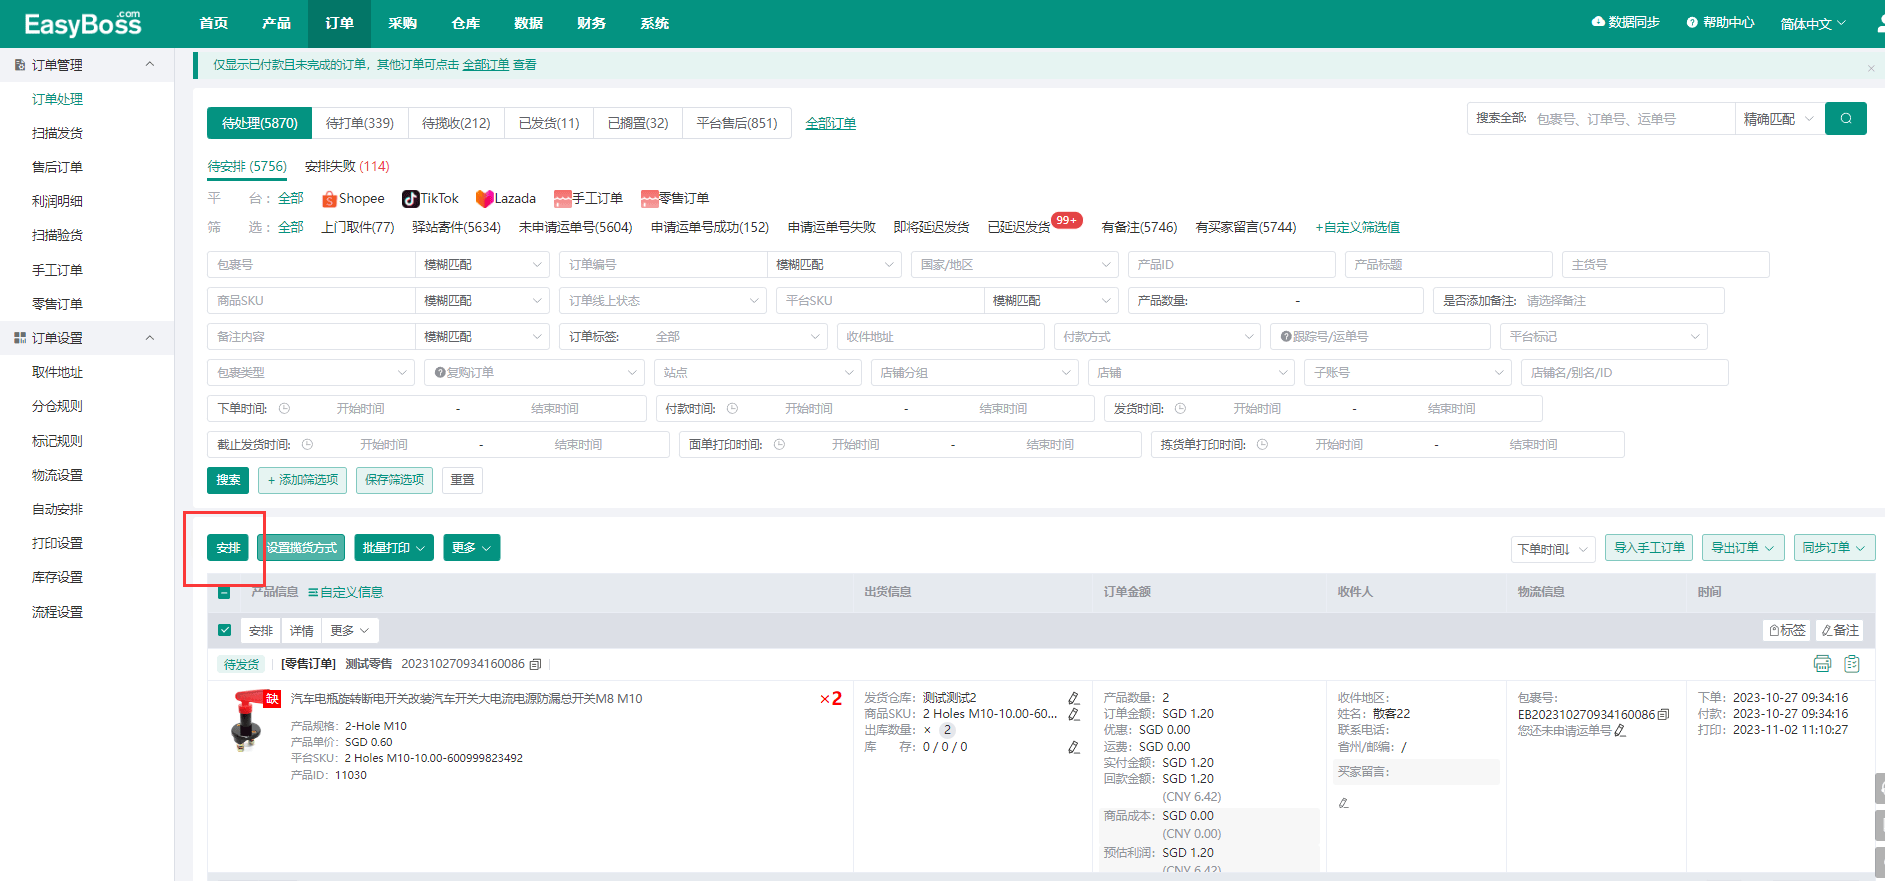Open the 仓库 top menu
This screenshot has height=881, width=1885.
(465, 23)
